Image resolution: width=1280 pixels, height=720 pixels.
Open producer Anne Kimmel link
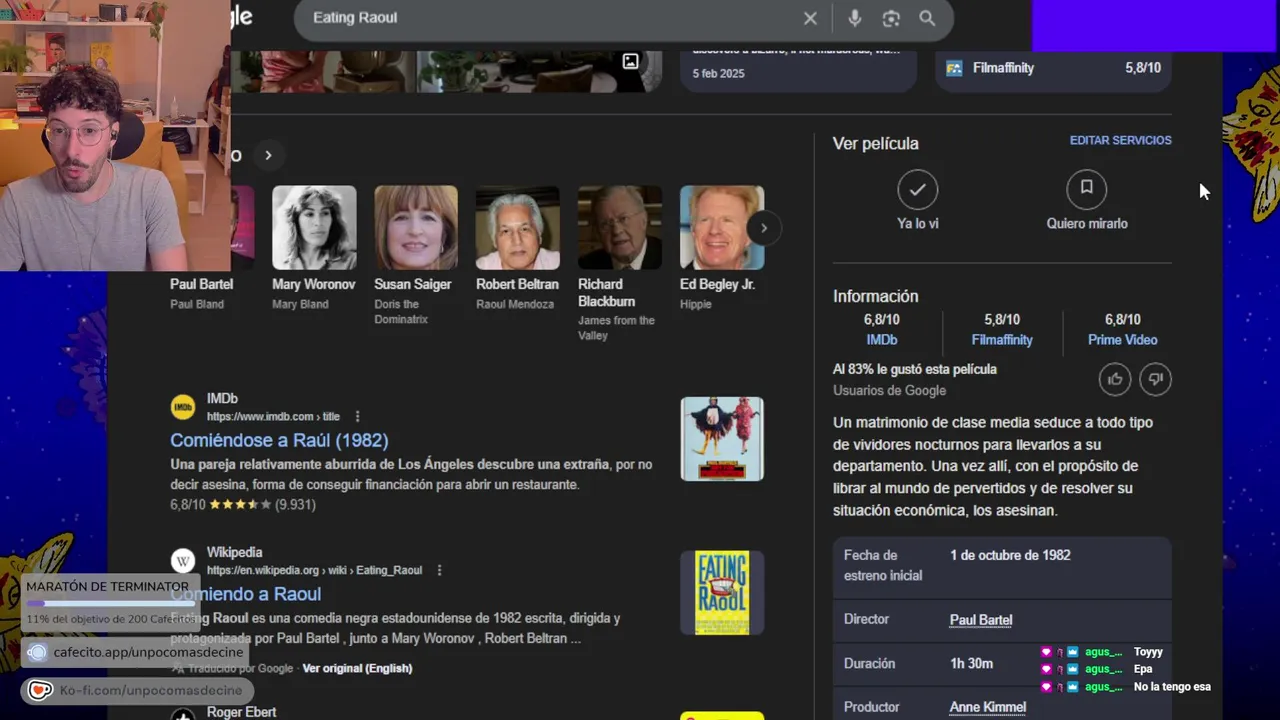pyautogui.click(x=987, y=707)
